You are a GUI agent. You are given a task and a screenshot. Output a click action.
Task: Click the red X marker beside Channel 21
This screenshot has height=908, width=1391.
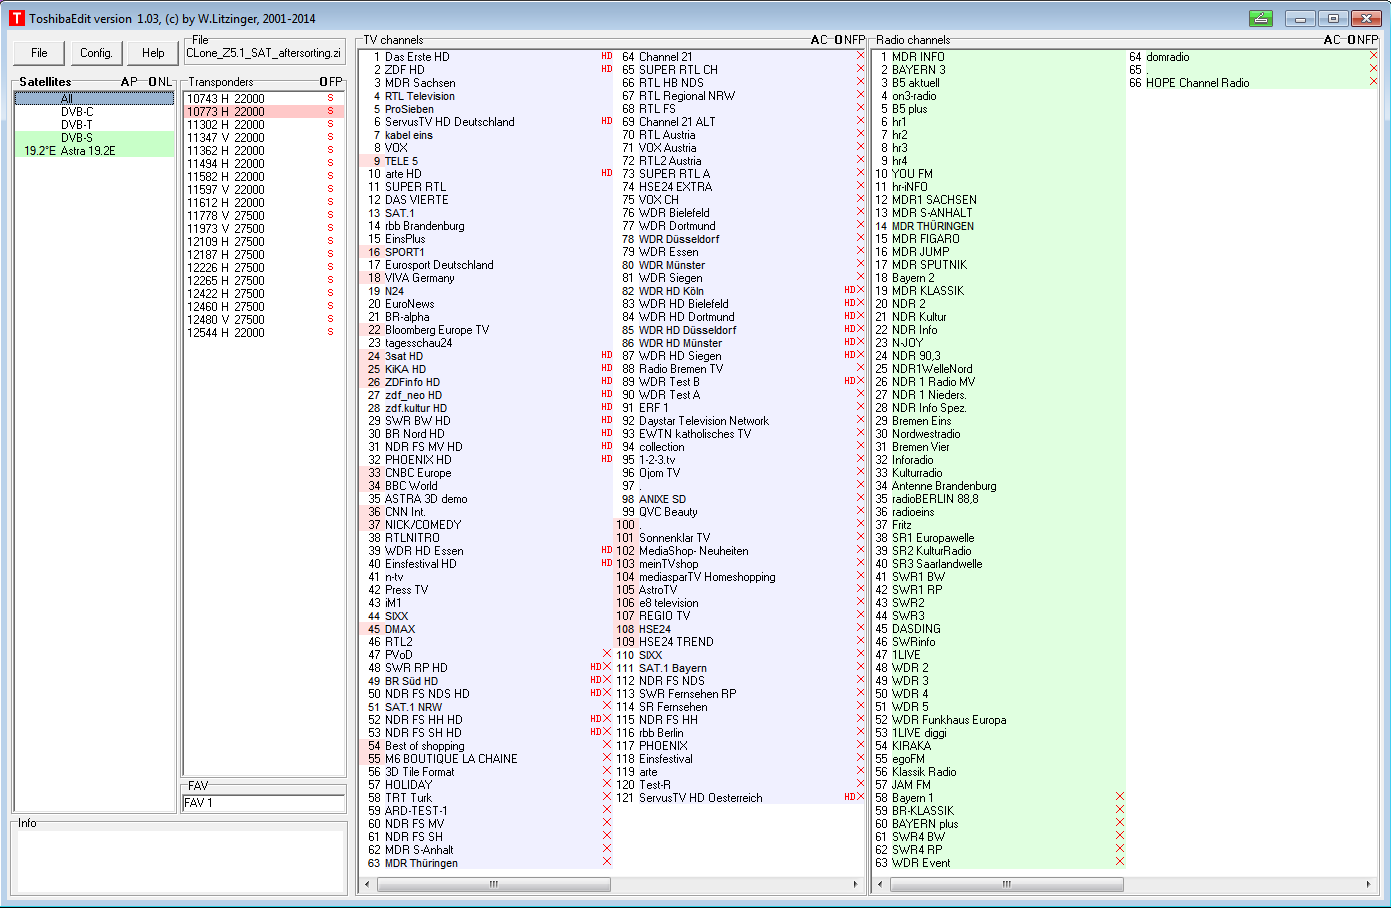860,56
